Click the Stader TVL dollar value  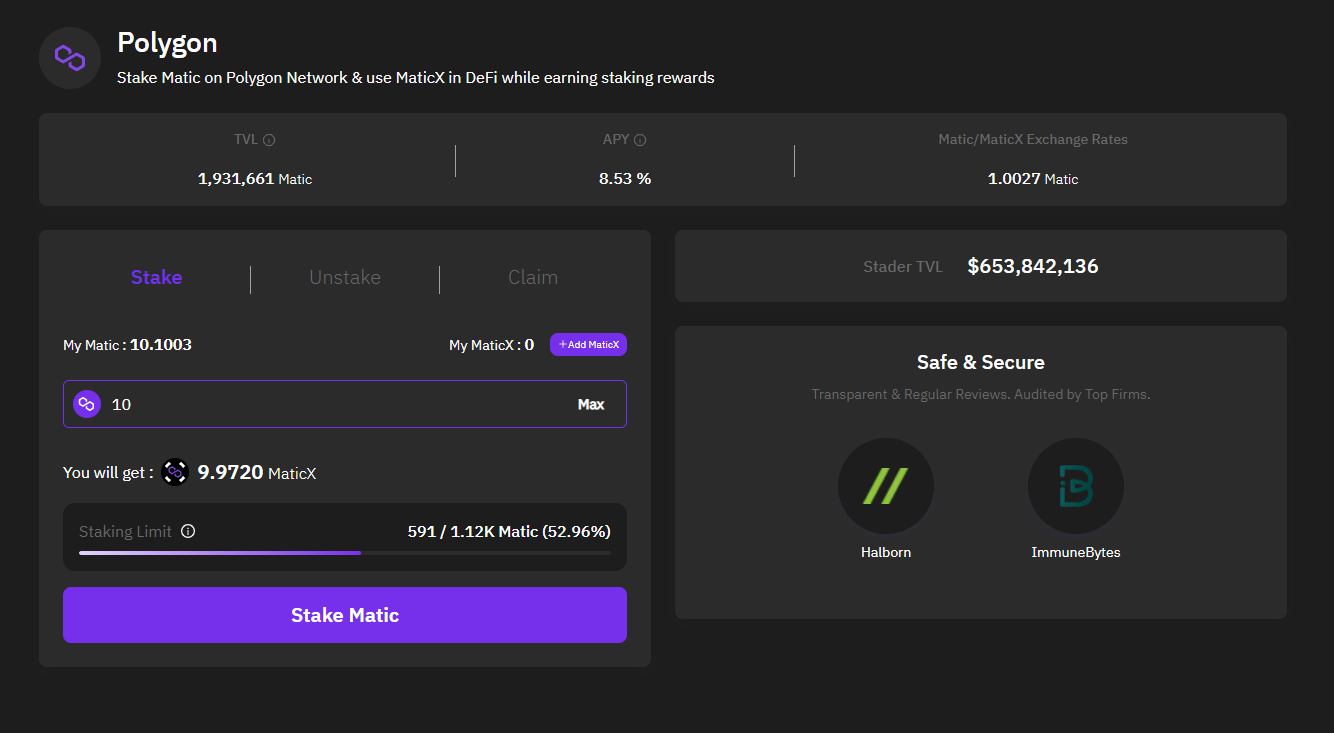click(1033, 266)
